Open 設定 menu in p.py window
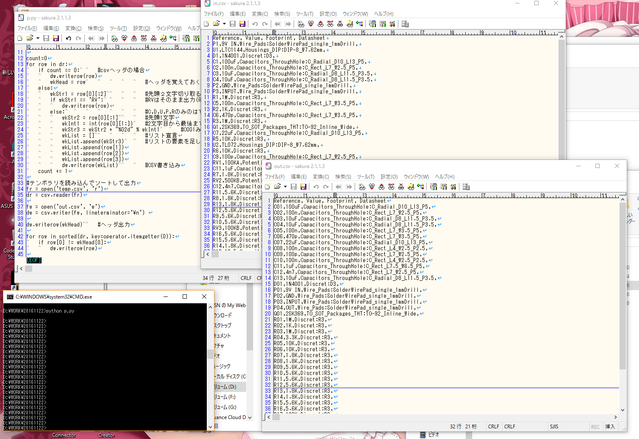This screenshot has width=639, height=439. [x=142, y=28]
